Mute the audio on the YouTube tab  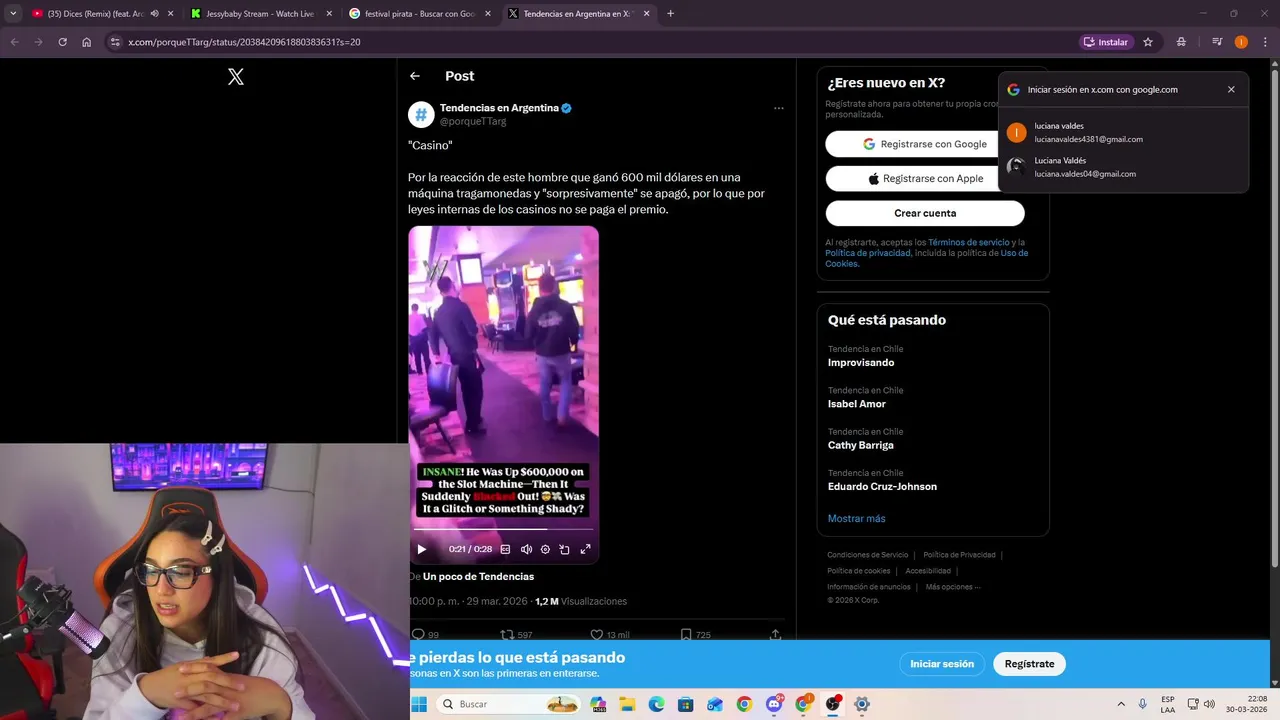point(154,14)
